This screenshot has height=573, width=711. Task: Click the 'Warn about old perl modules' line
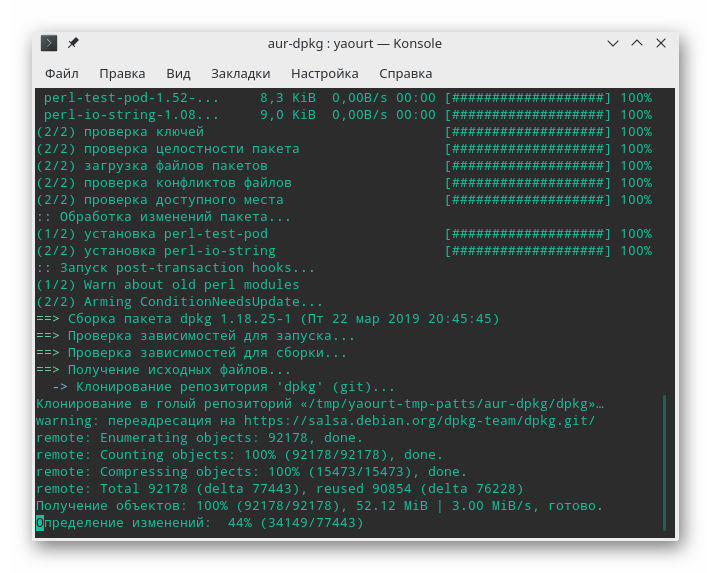point(167,285)
